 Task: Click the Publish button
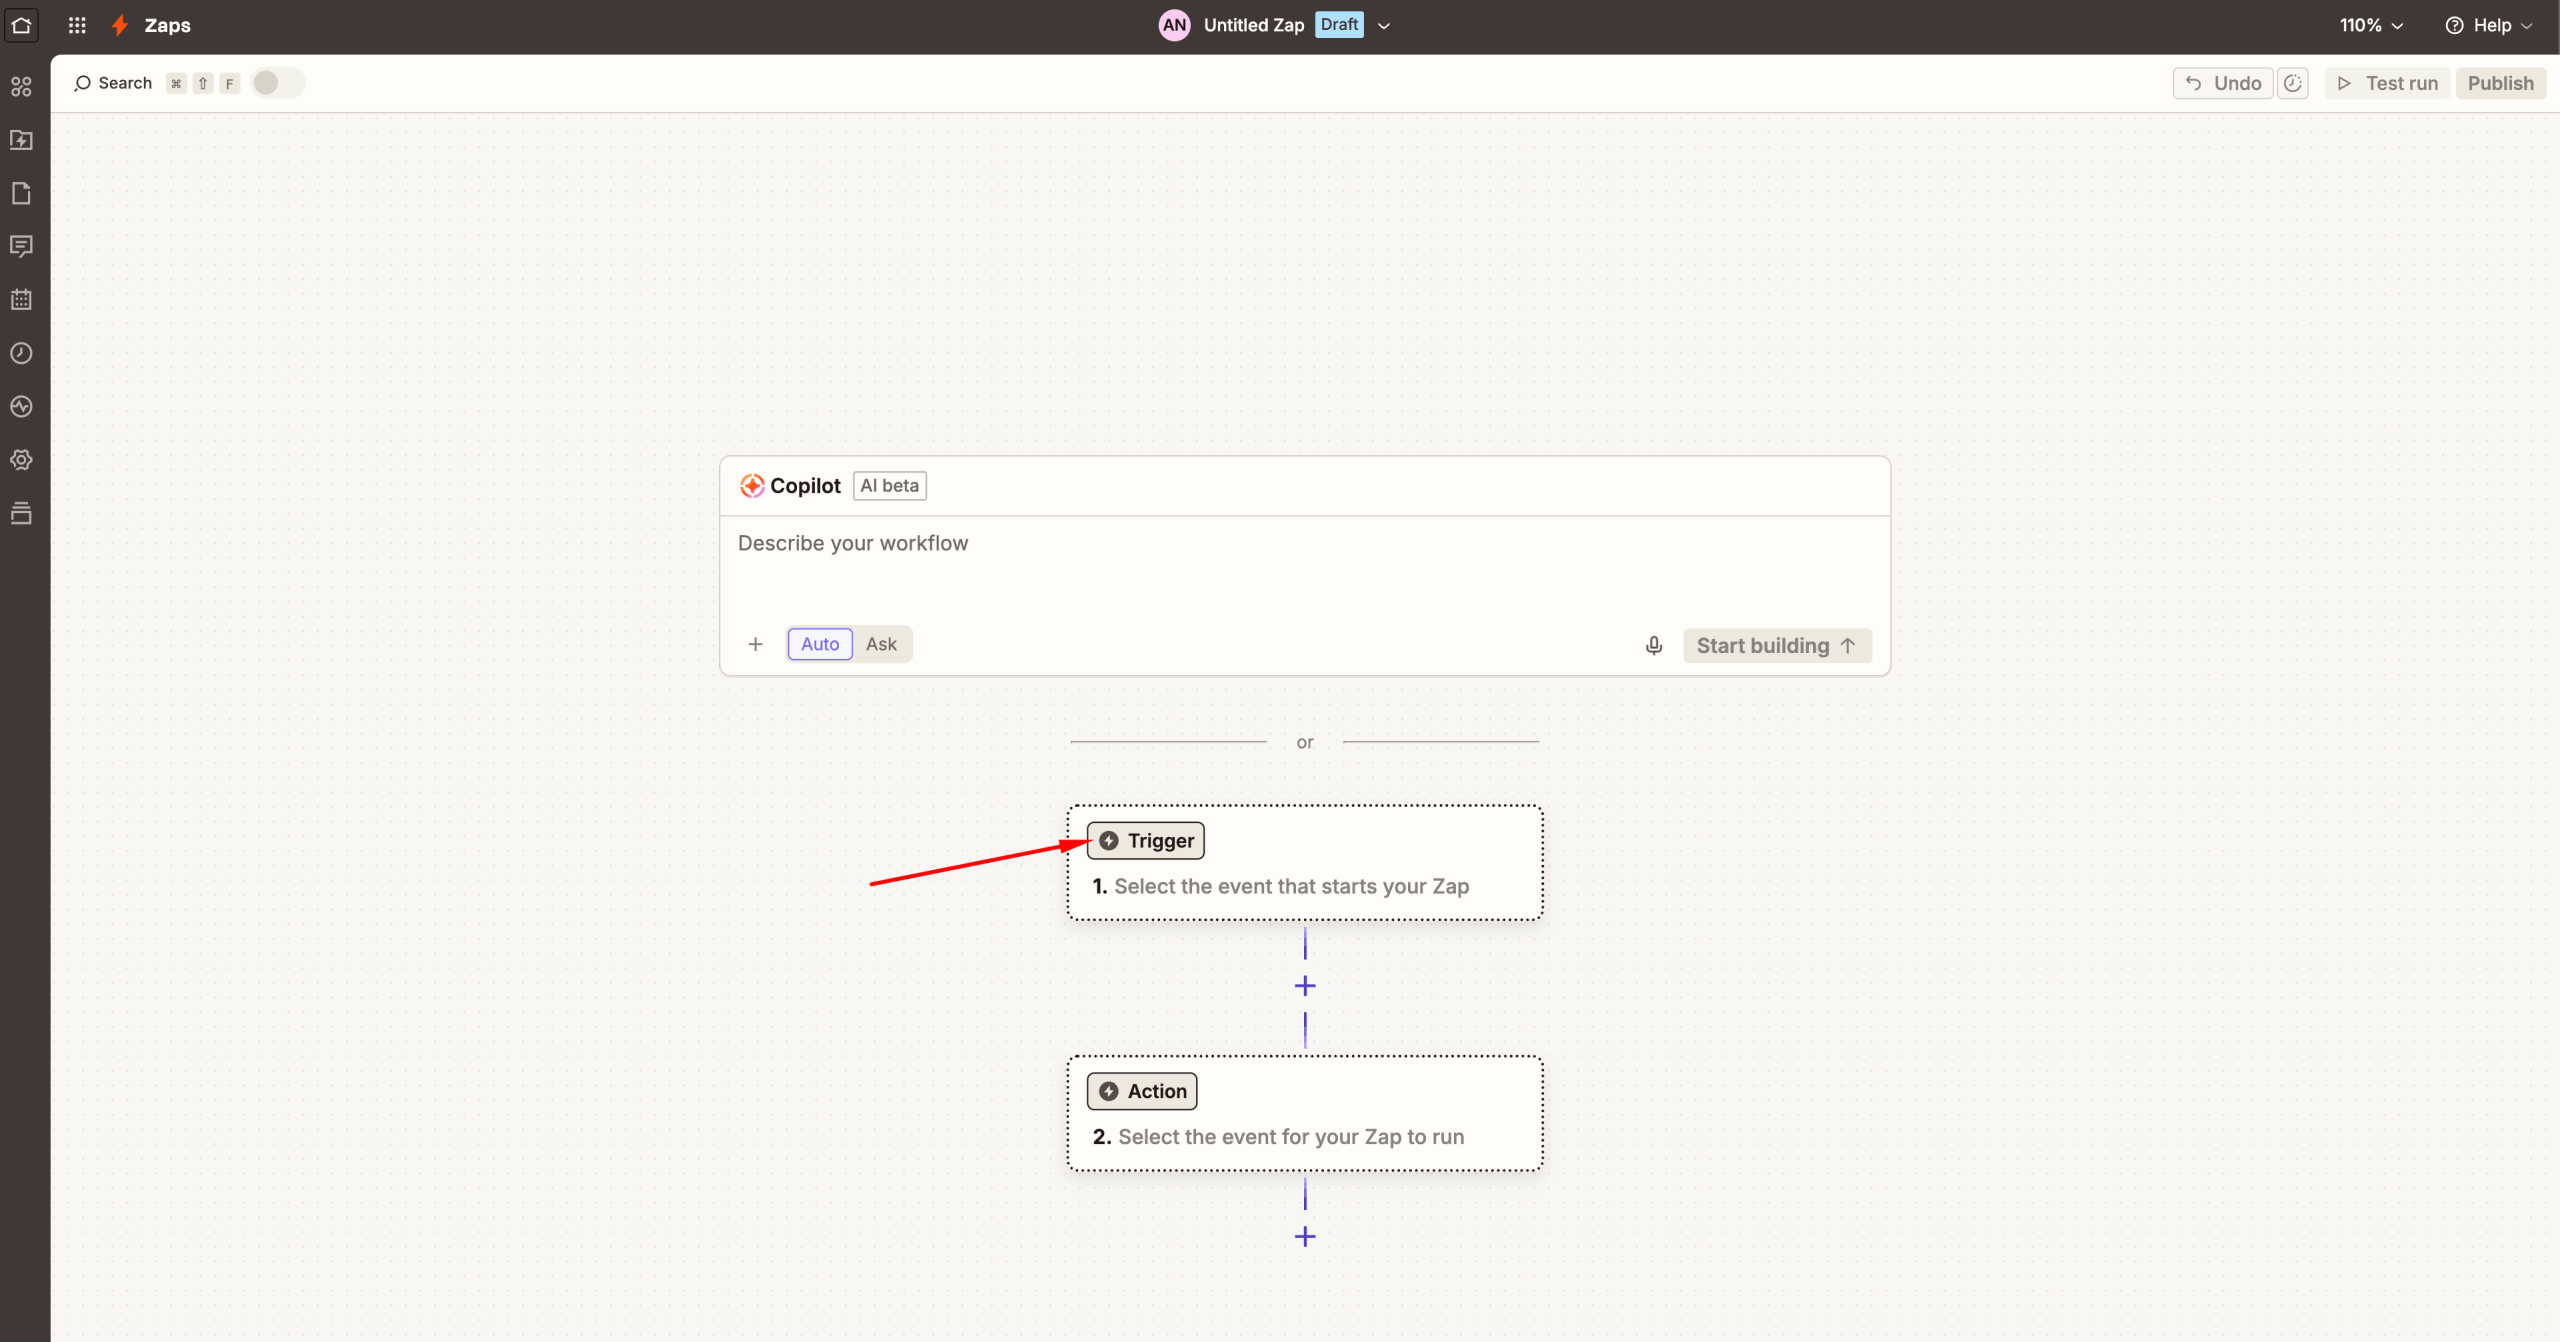pos(2501,83)
